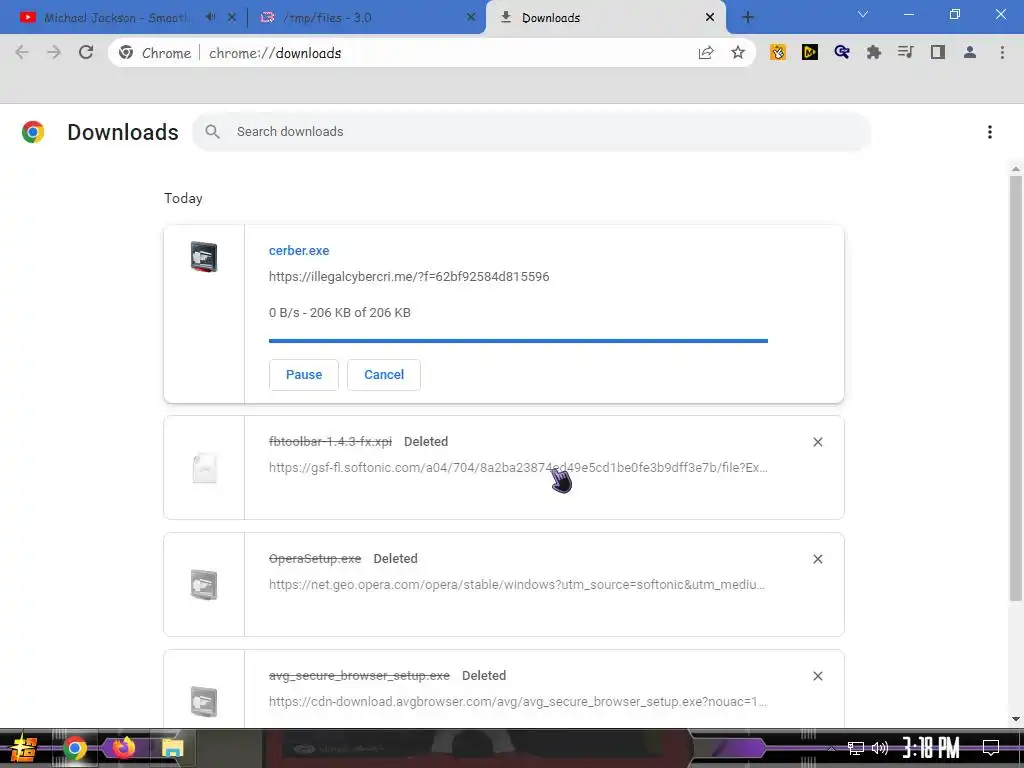Screen dimensions: 1024x768
Task: Click the cerber.exe file icon
Action: tap(204, 257)
